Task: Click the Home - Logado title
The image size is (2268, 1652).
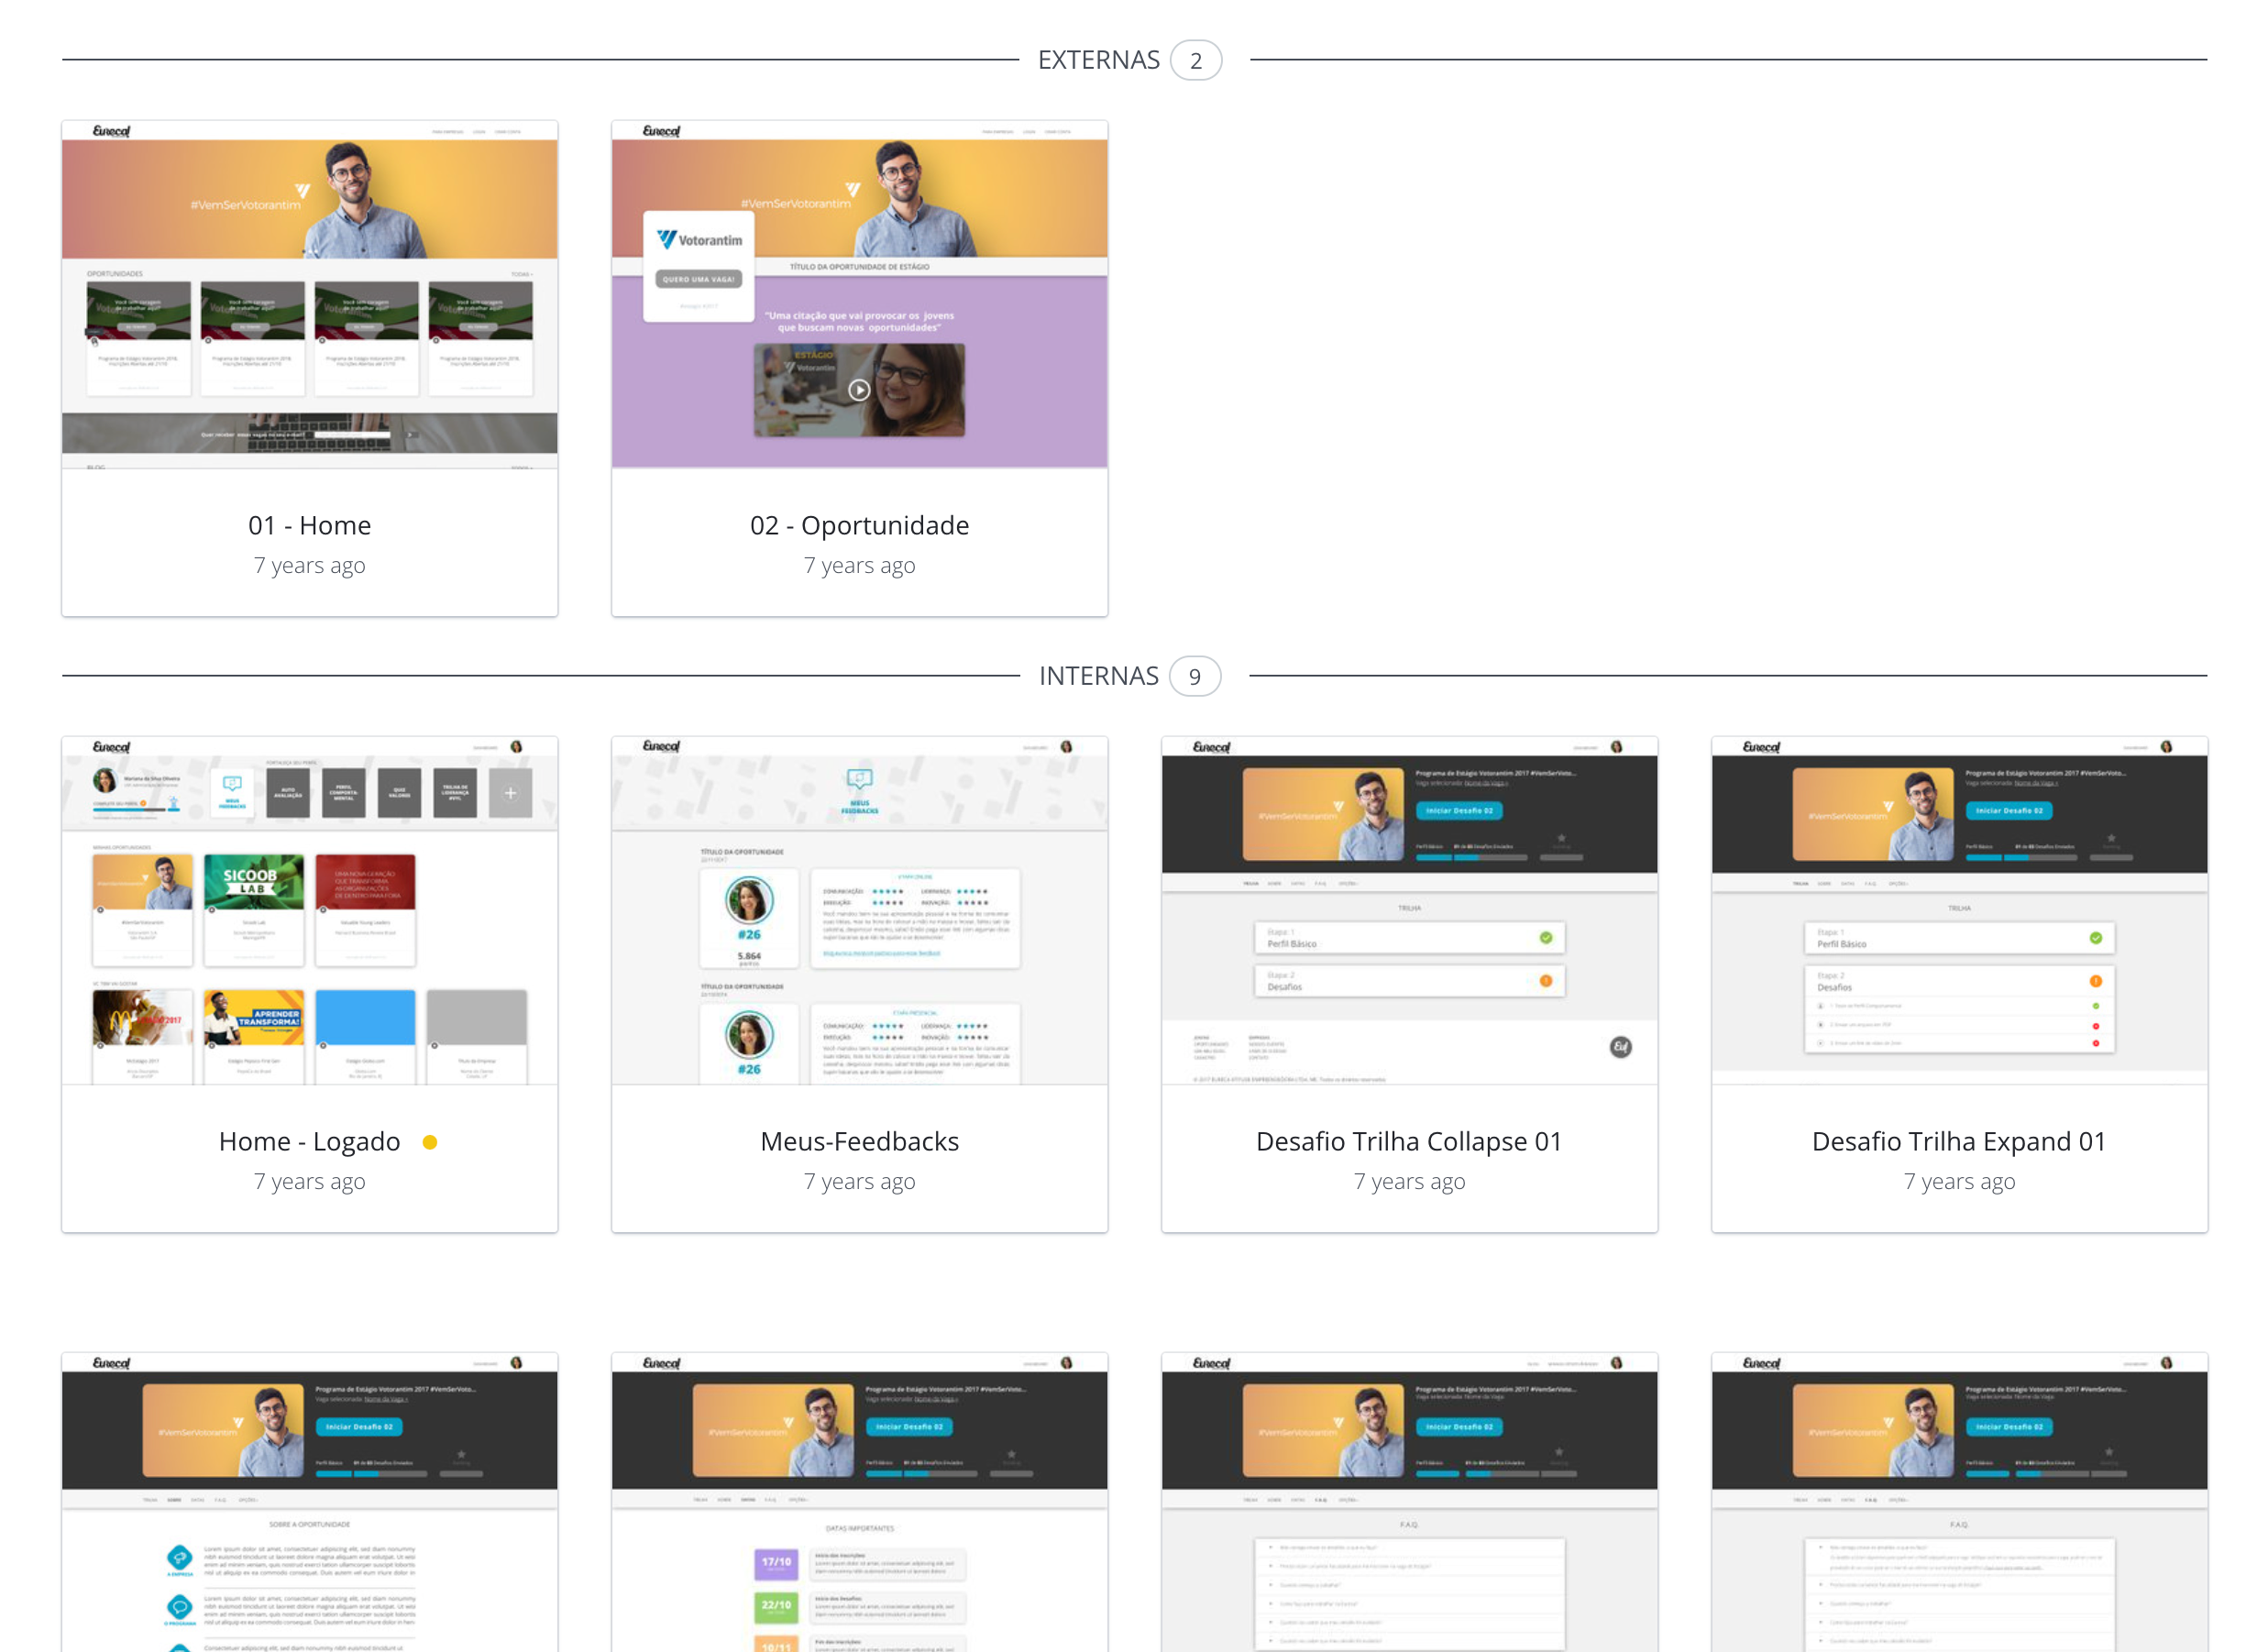Action: pos(310,1141)
